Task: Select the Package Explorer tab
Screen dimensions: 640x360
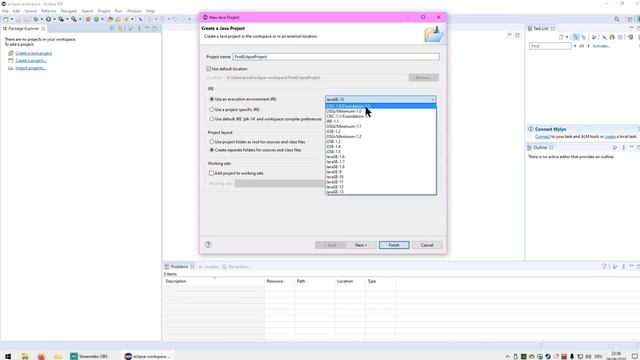Action: (24, 29)
